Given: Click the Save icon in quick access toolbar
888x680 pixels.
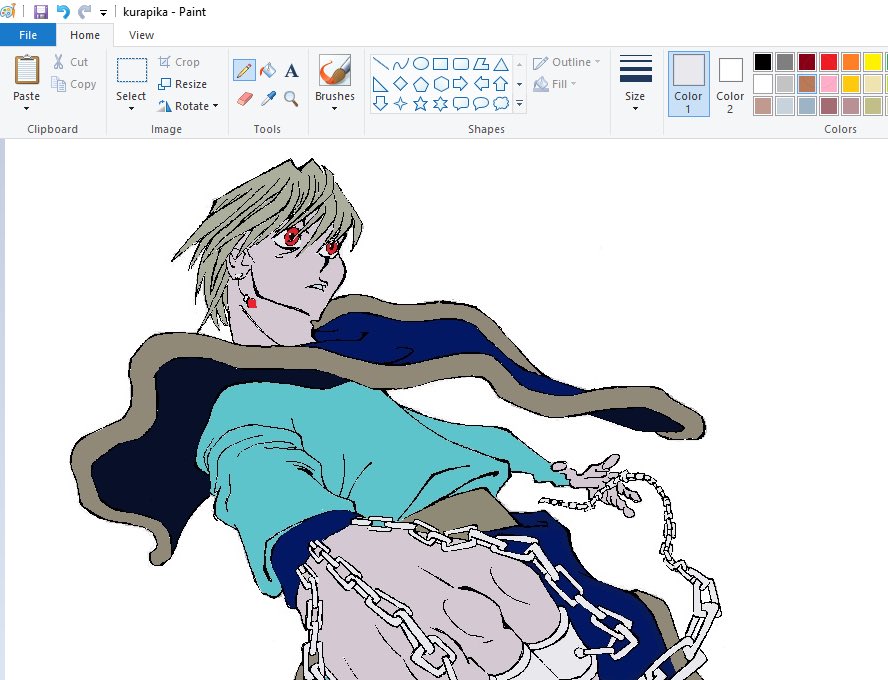Looking at the screenshot, I should (x=41, y=11).
